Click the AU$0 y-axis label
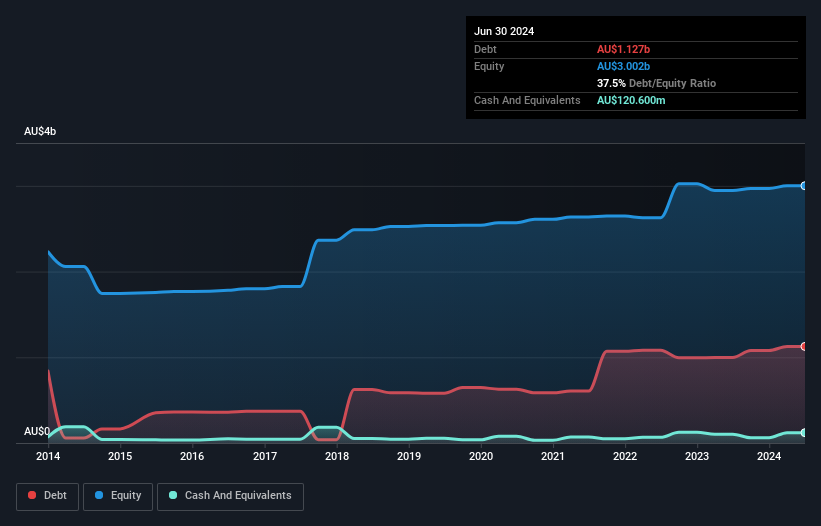The image size is (821, 526). point(37,431)
